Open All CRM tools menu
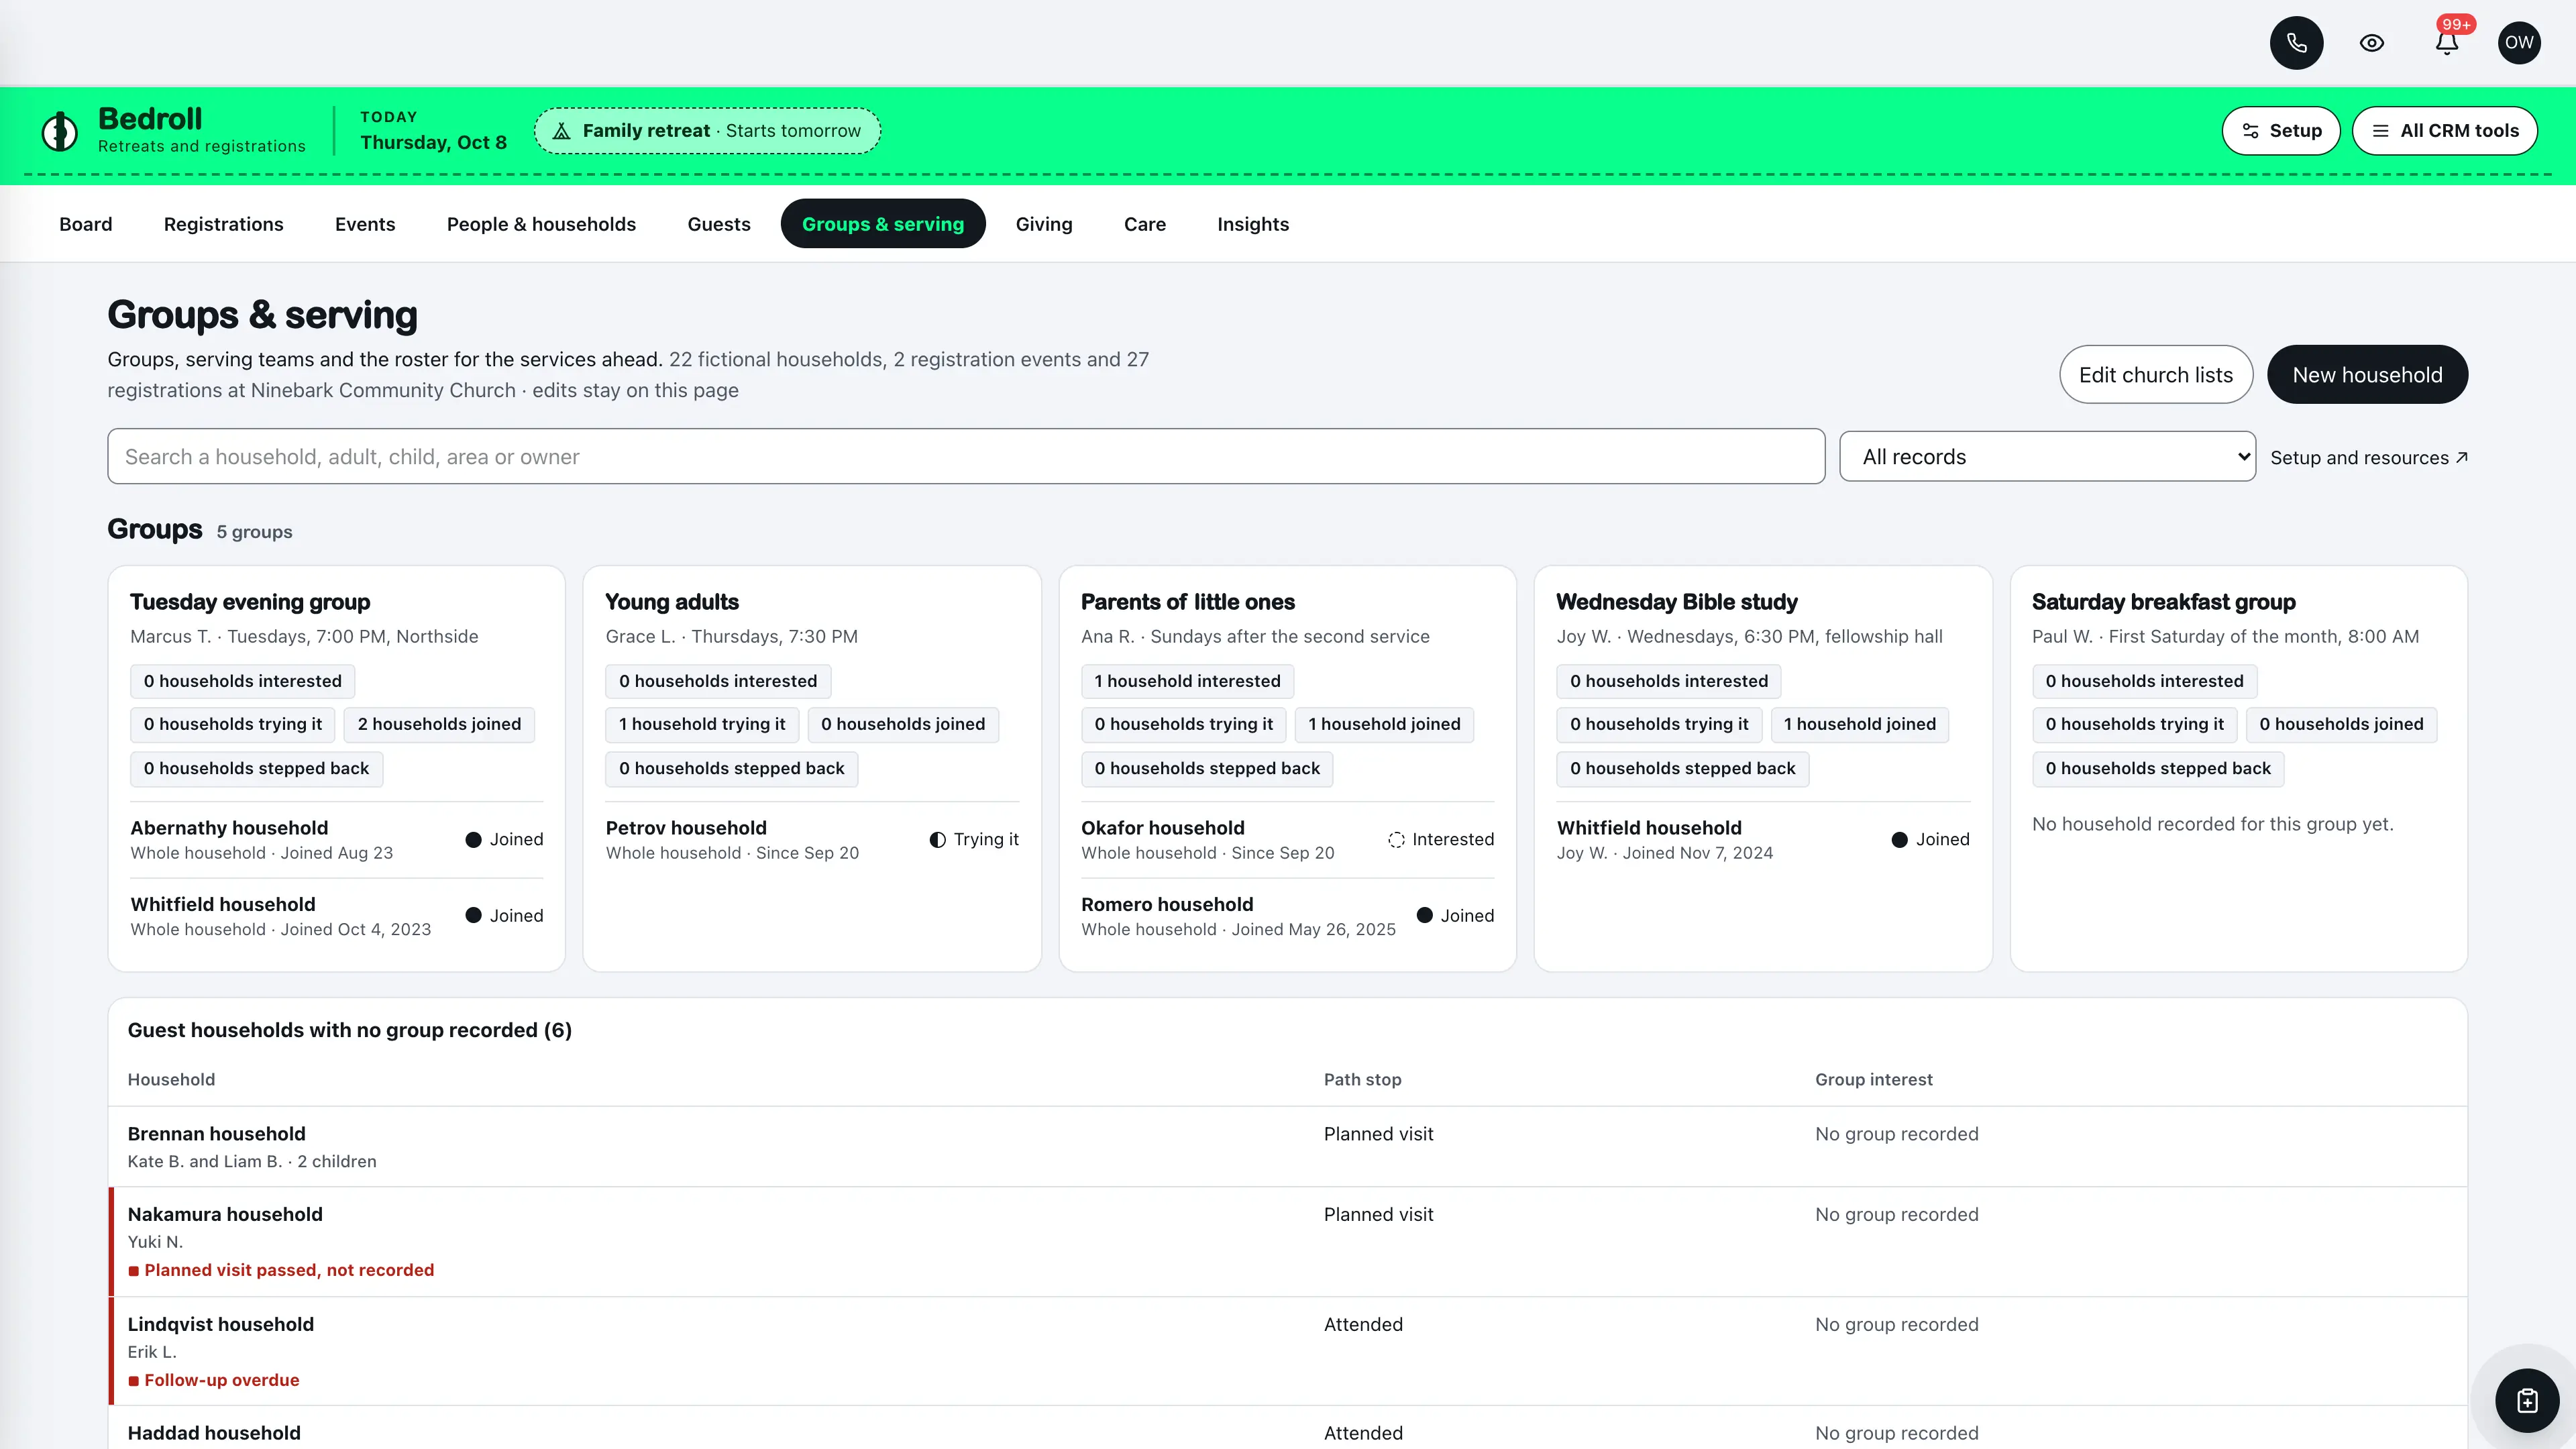Viewport: 2576px width, 1449px height. pyautogui.click(x=2444, y=131)
